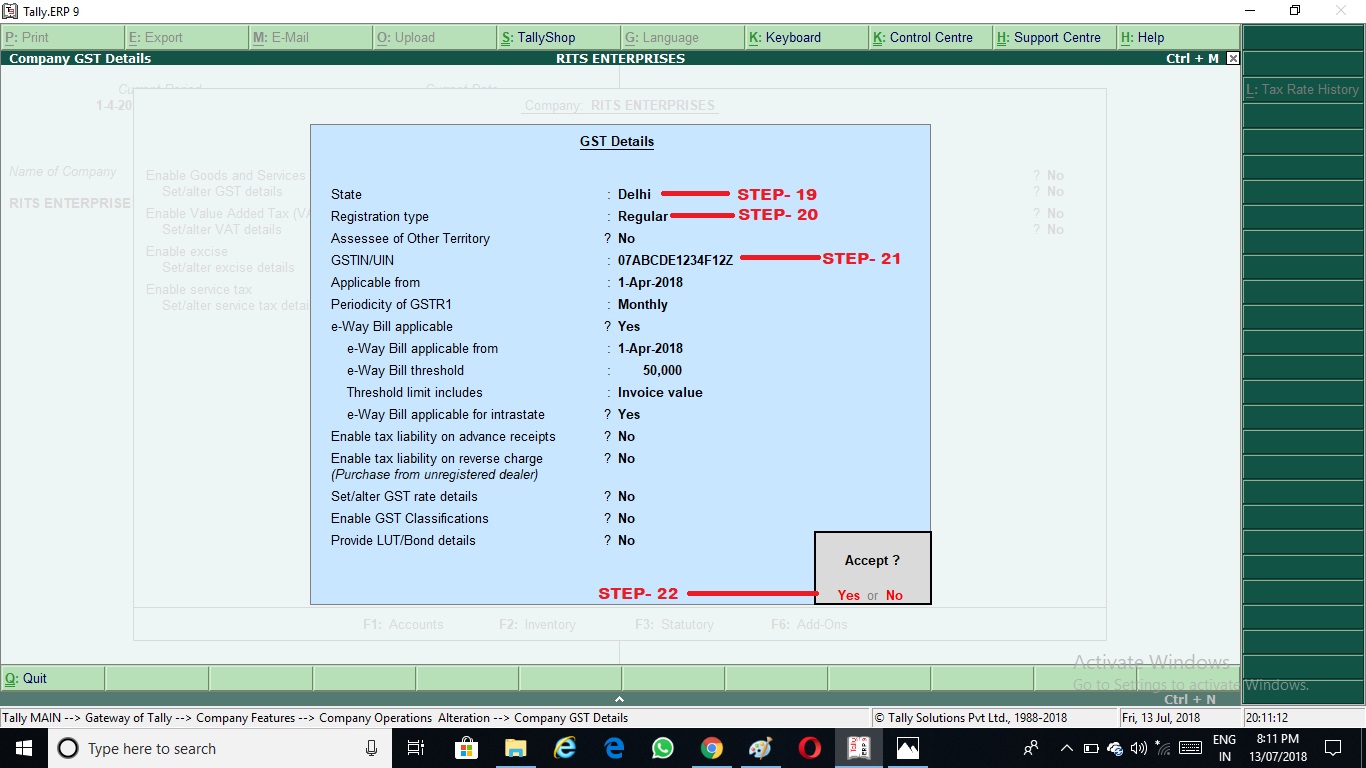
Task: Toggle the e-Way Bill applicable value
Action: pyautogui.click(x=629, y=326)
